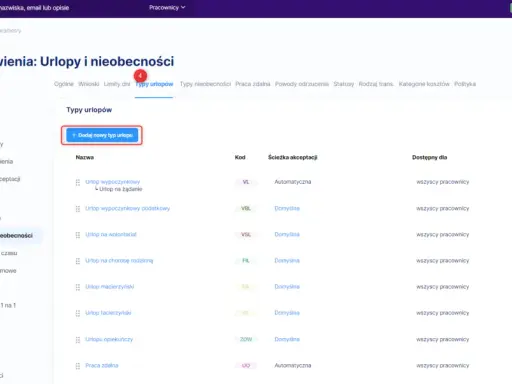Open the Urlop macierzyński link
This screenshot has width=512, height=384.
[110, 287]
